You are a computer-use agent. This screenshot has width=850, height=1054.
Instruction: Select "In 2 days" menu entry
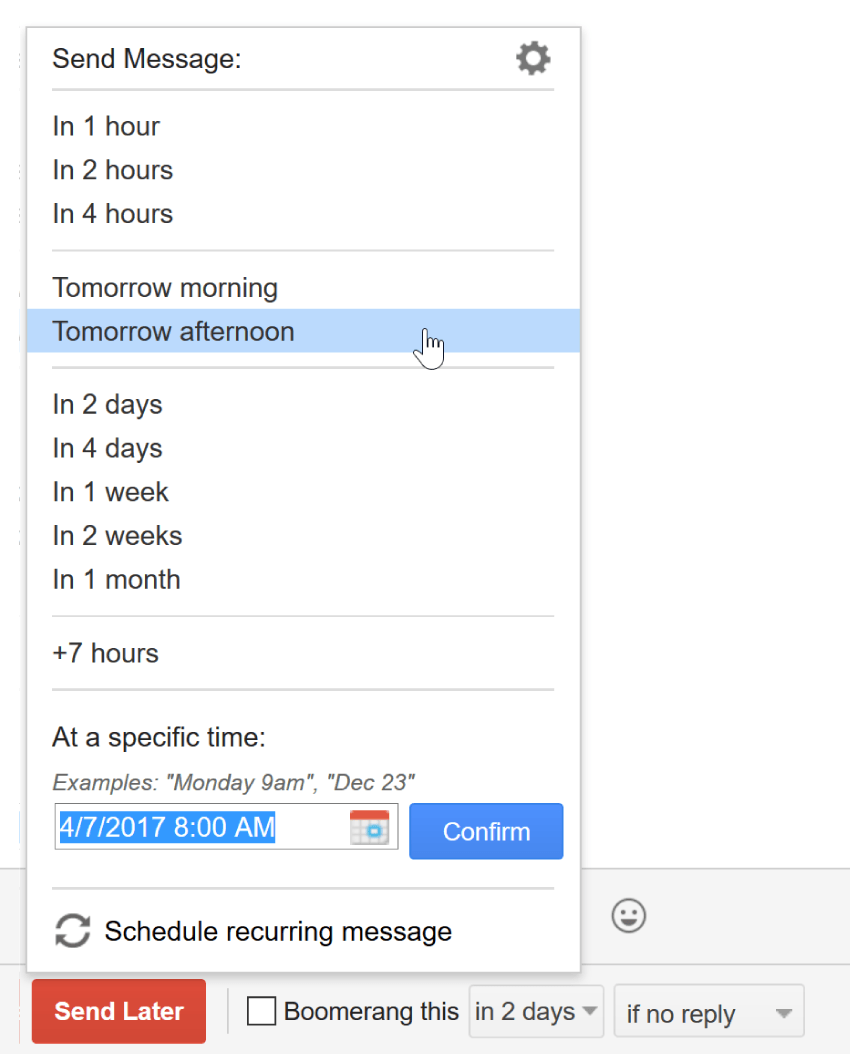click(107, 405)
